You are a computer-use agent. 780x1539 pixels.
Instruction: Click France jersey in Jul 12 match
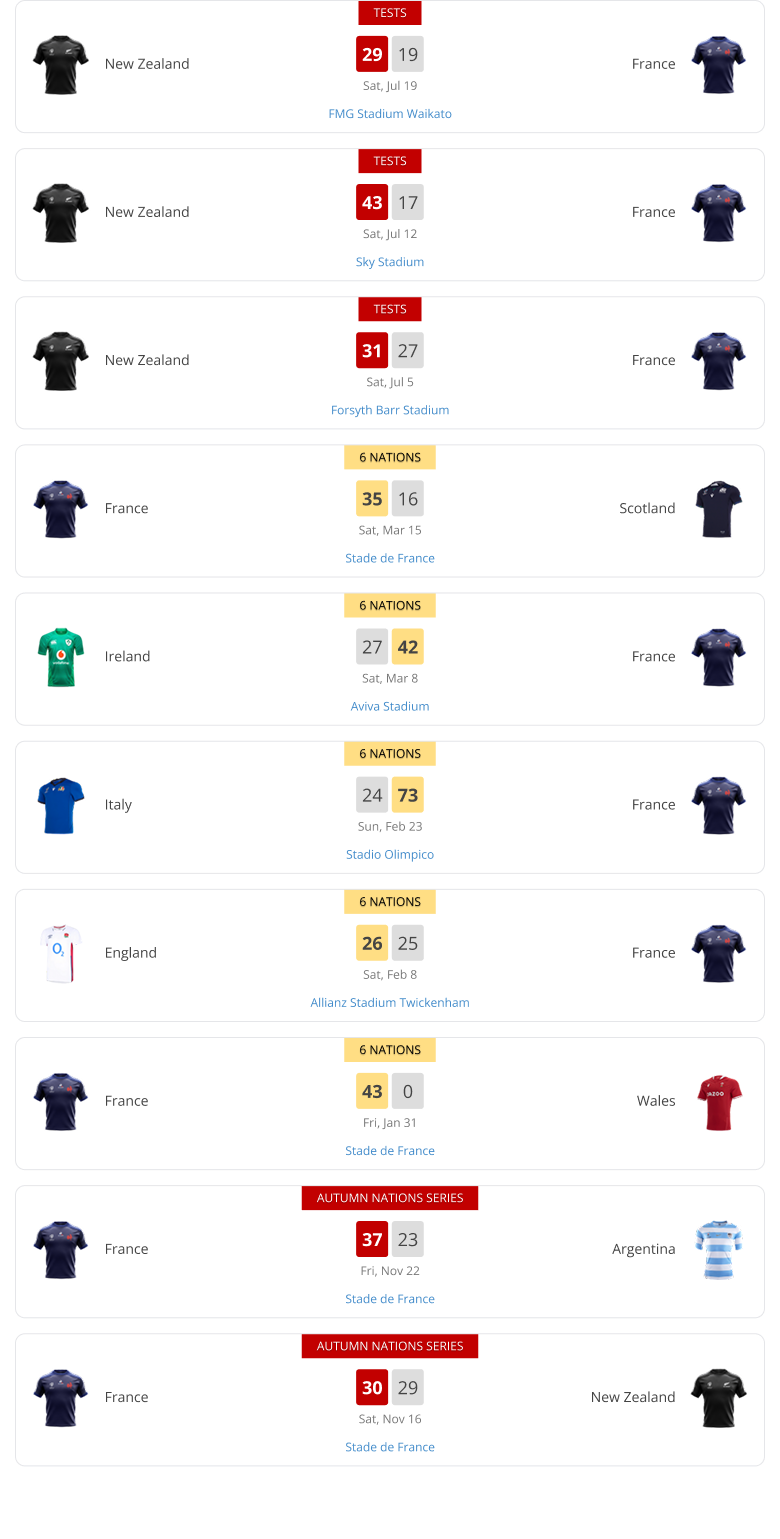719,213
